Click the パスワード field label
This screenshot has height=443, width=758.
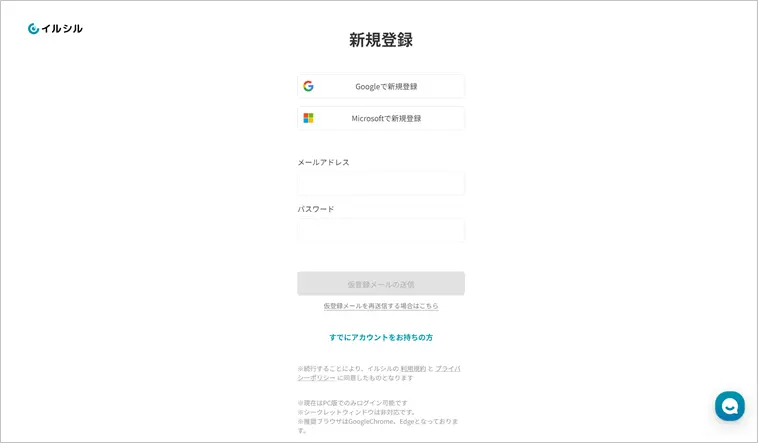click(316, 209)
